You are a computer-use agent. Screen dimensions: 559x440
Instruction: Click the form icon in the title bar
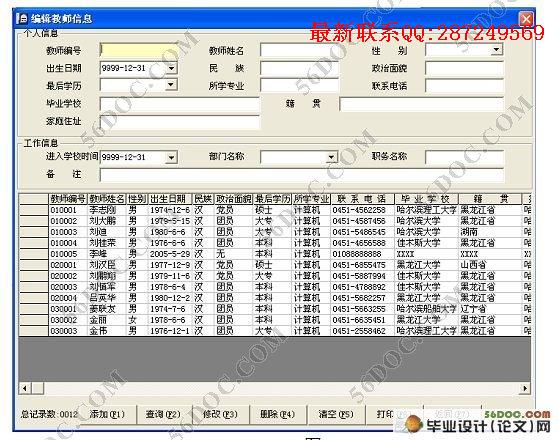[22, 18]
